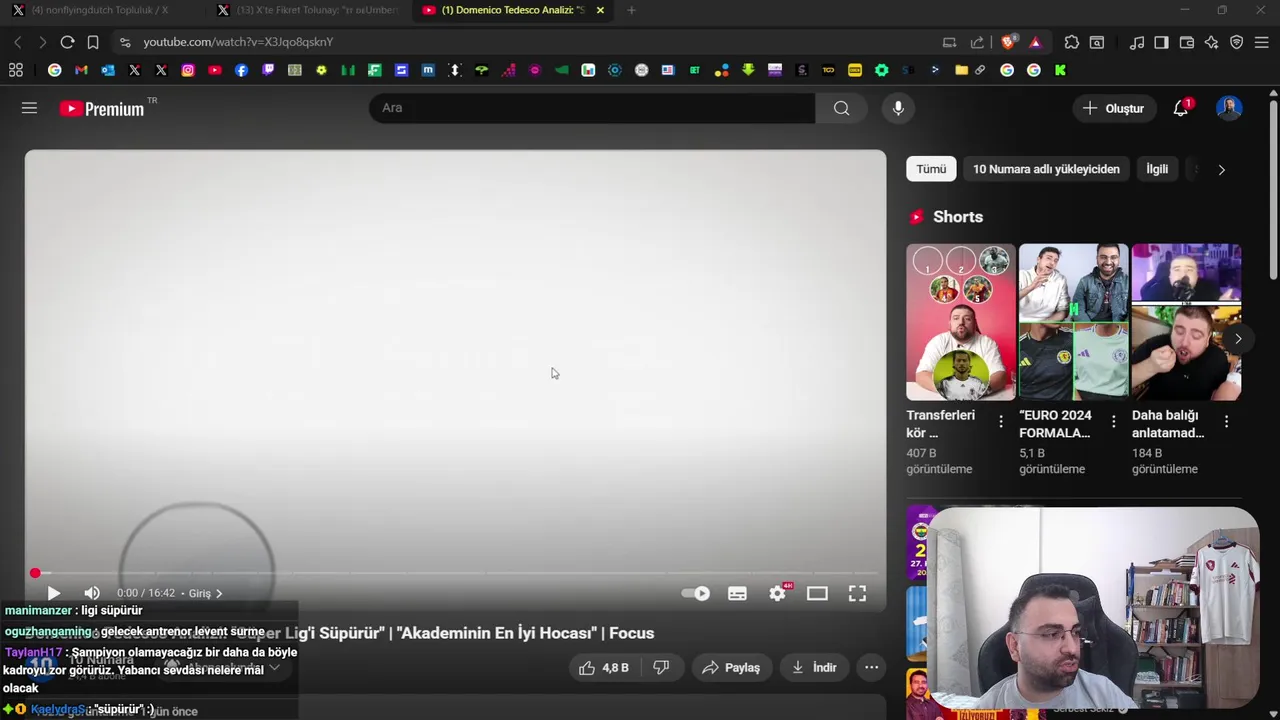The image size is (1280, 720).
Task: Start voice search with microphone icon
Action: point(898,108)
